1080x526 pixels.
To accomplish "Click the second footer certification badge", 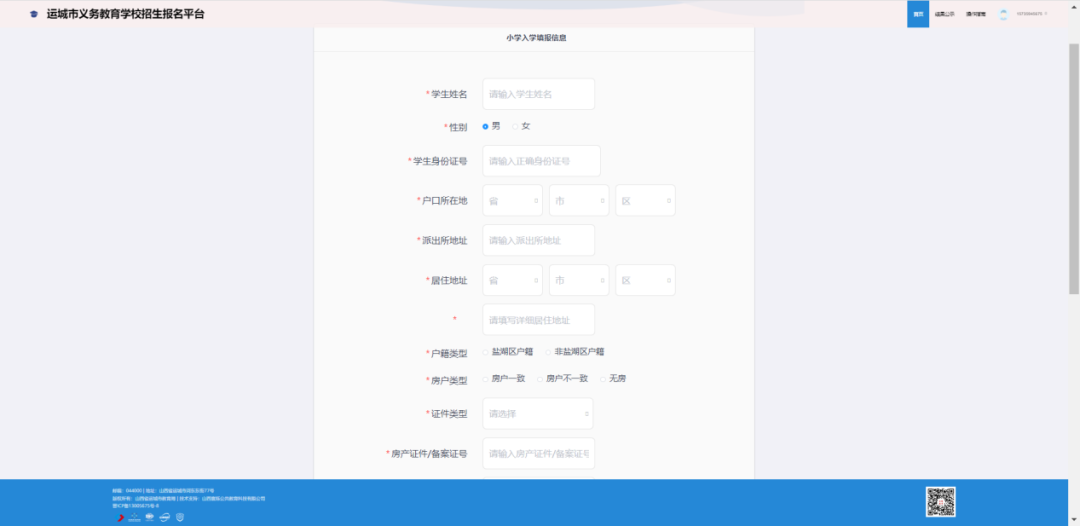I will click(x=134, y=517).
